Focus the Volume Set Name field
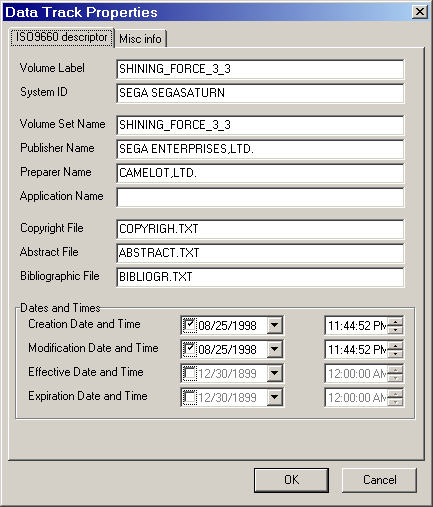433x507 pixels. pyautogui.click(x=260, y=125)
